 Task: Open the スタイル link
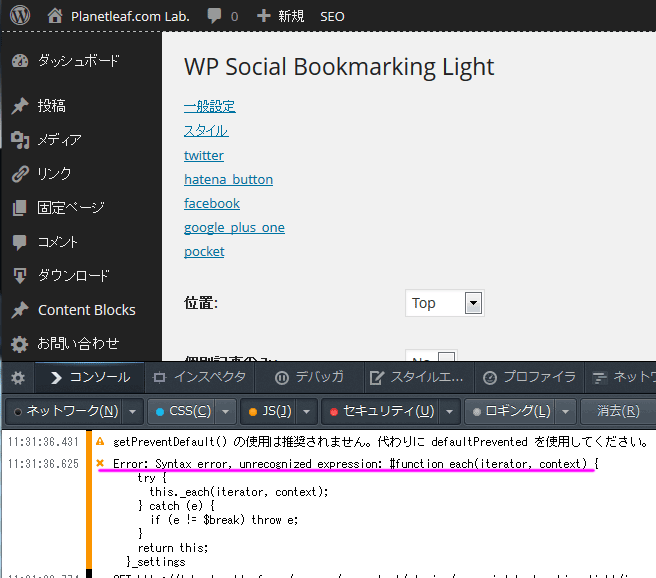tap(206, 130)
